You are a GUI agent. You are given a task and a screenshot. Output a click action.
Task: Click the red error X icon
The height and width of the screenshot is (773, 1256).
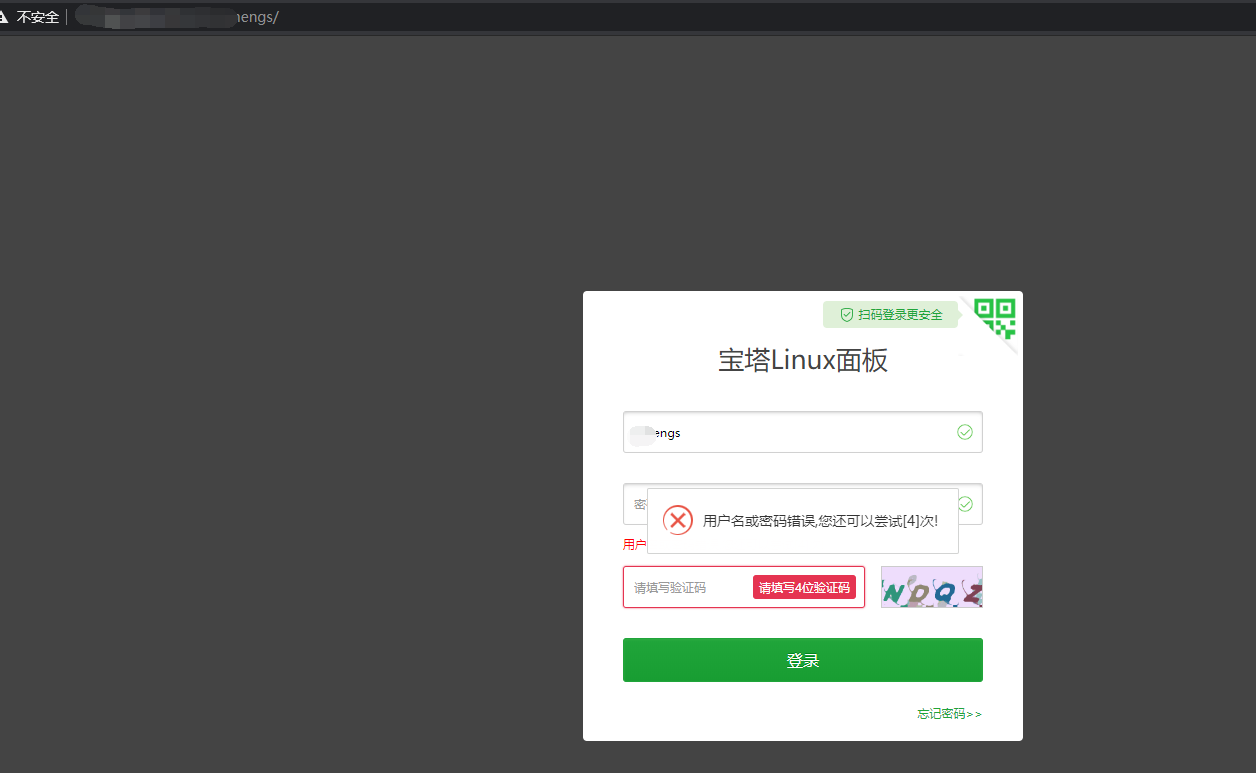[x=678, y=520]
